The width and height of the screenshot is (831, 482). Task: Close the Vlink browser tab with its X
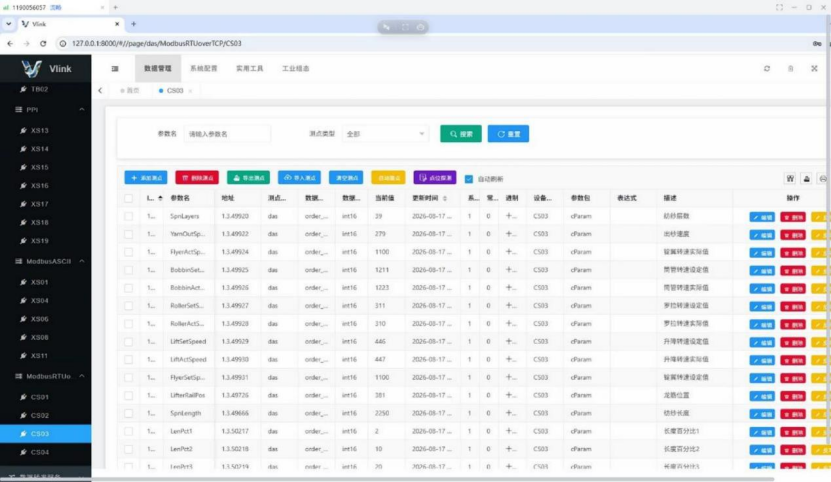(117, 24)
